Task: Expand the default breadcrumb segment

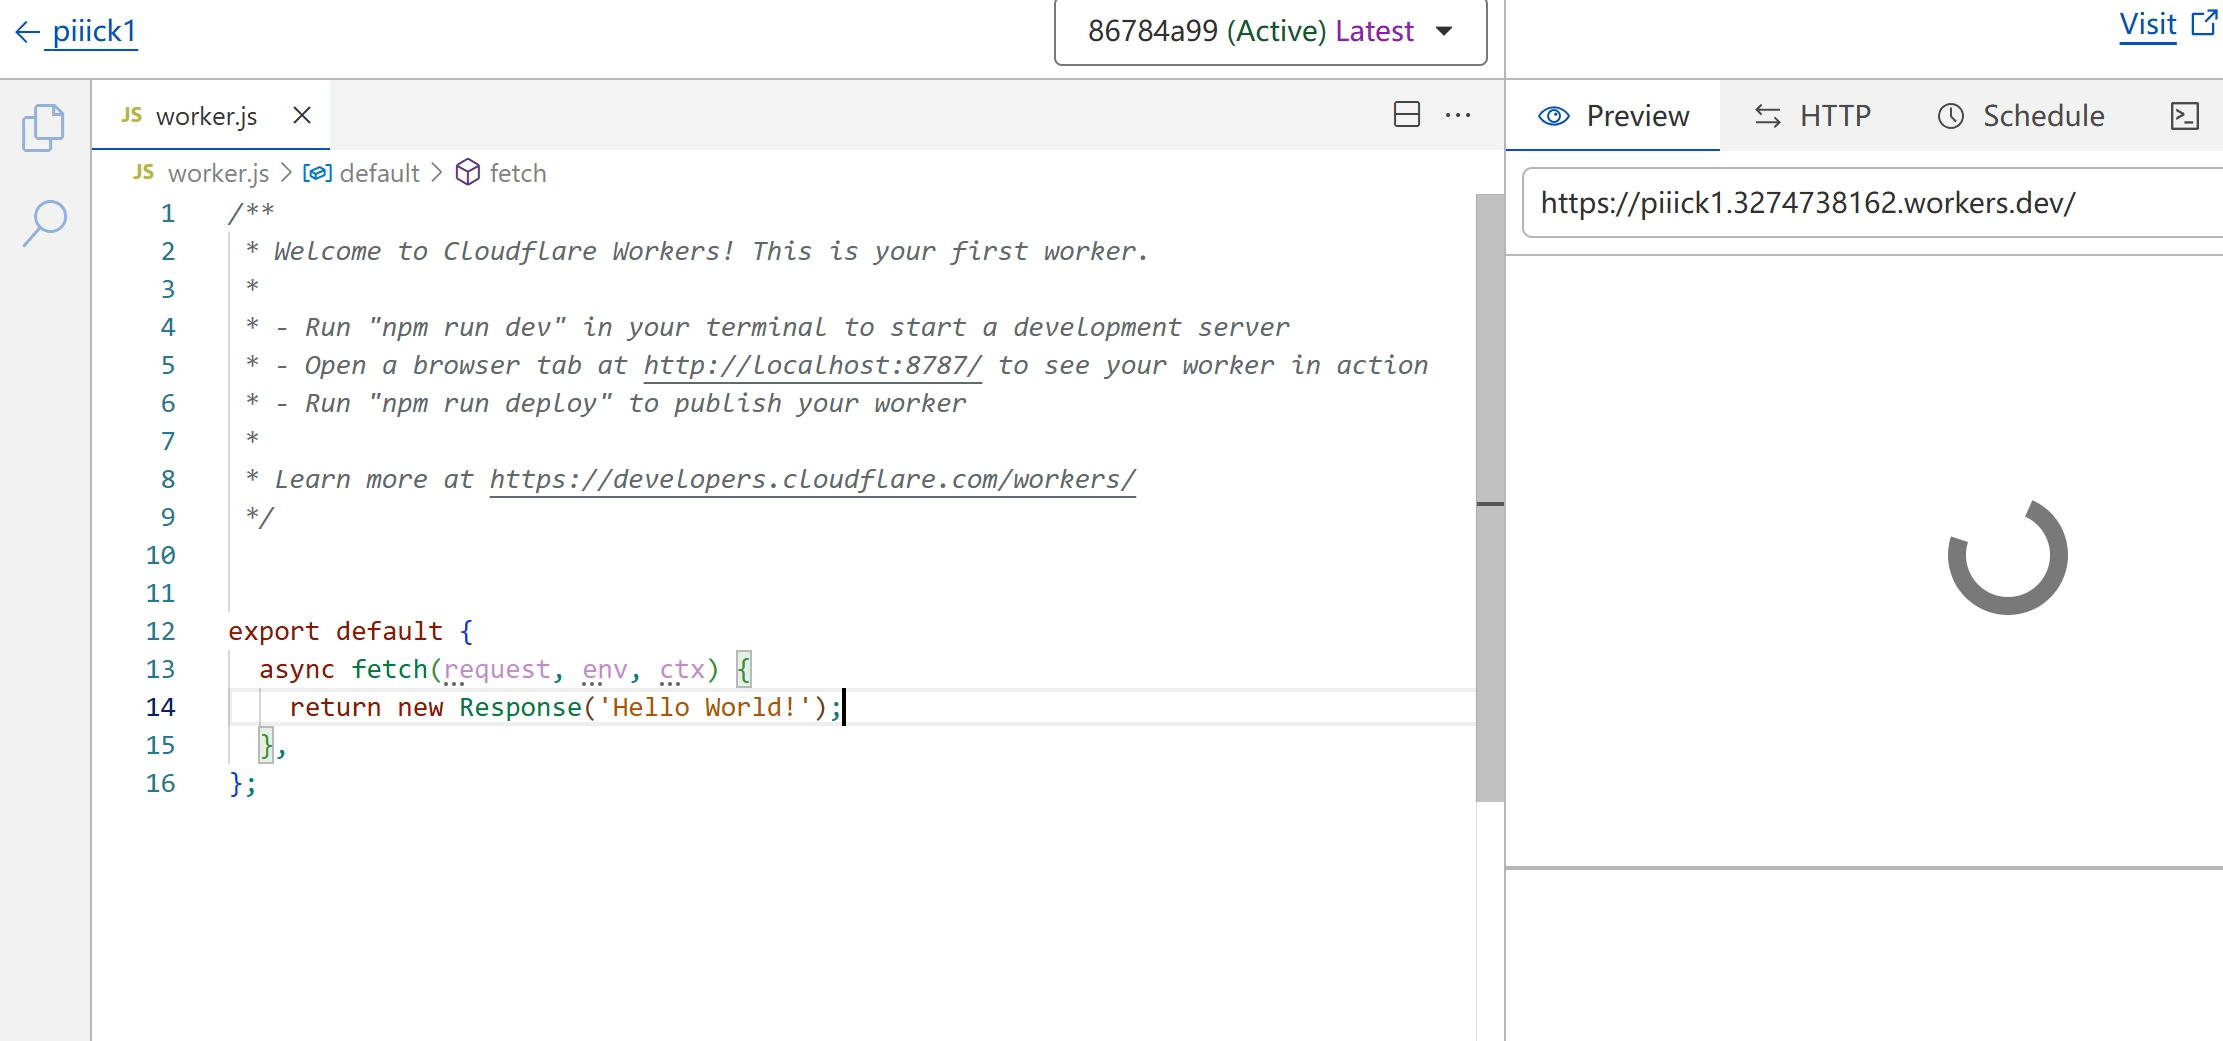Action: click(x=378, y=173)
